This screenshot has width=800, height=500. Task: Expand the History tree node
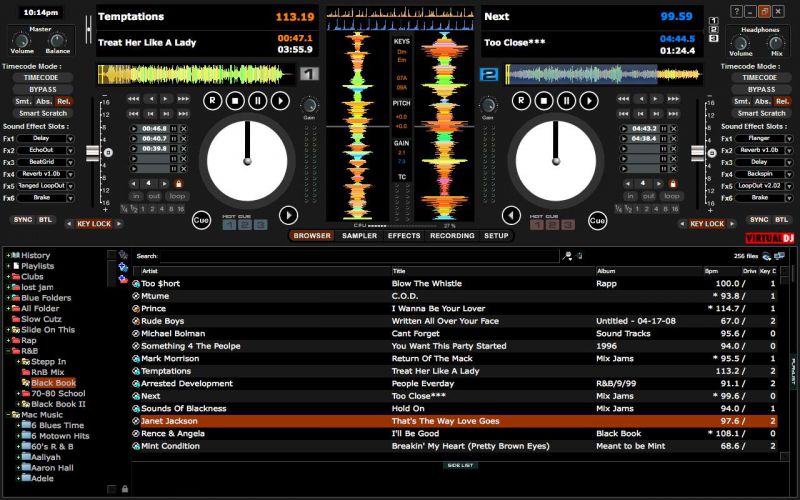click(x=8, y=255)
